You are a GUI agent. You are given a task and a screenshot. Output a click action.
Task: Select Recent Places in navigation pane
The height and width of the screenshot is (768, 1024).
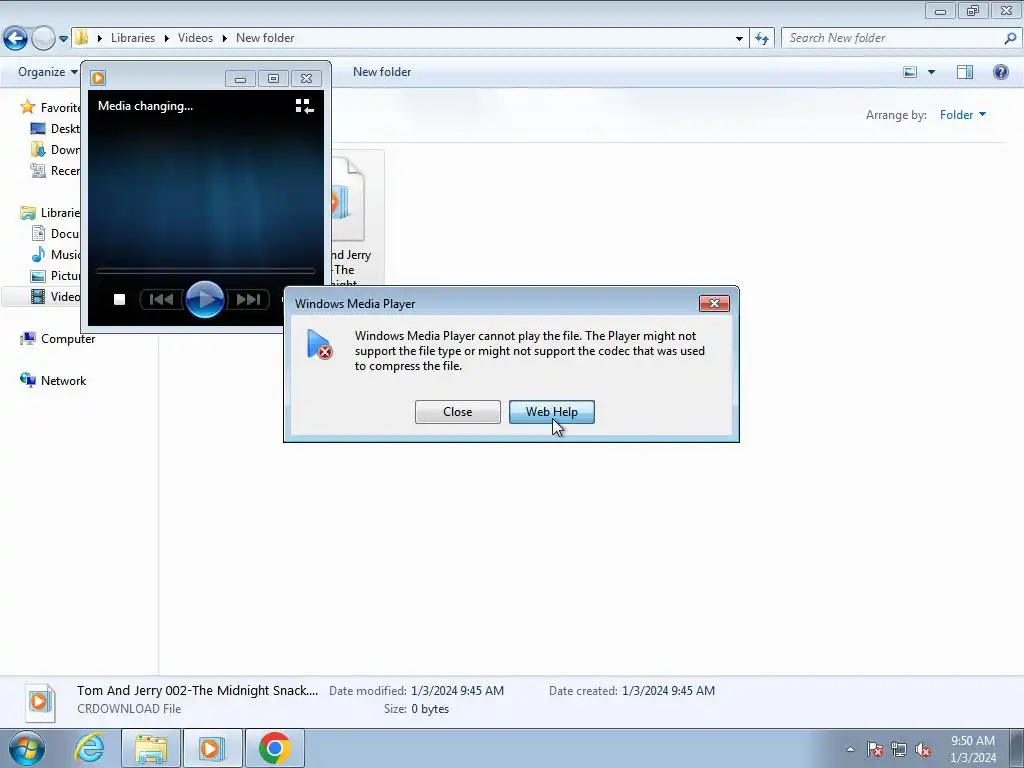(56, 170)
